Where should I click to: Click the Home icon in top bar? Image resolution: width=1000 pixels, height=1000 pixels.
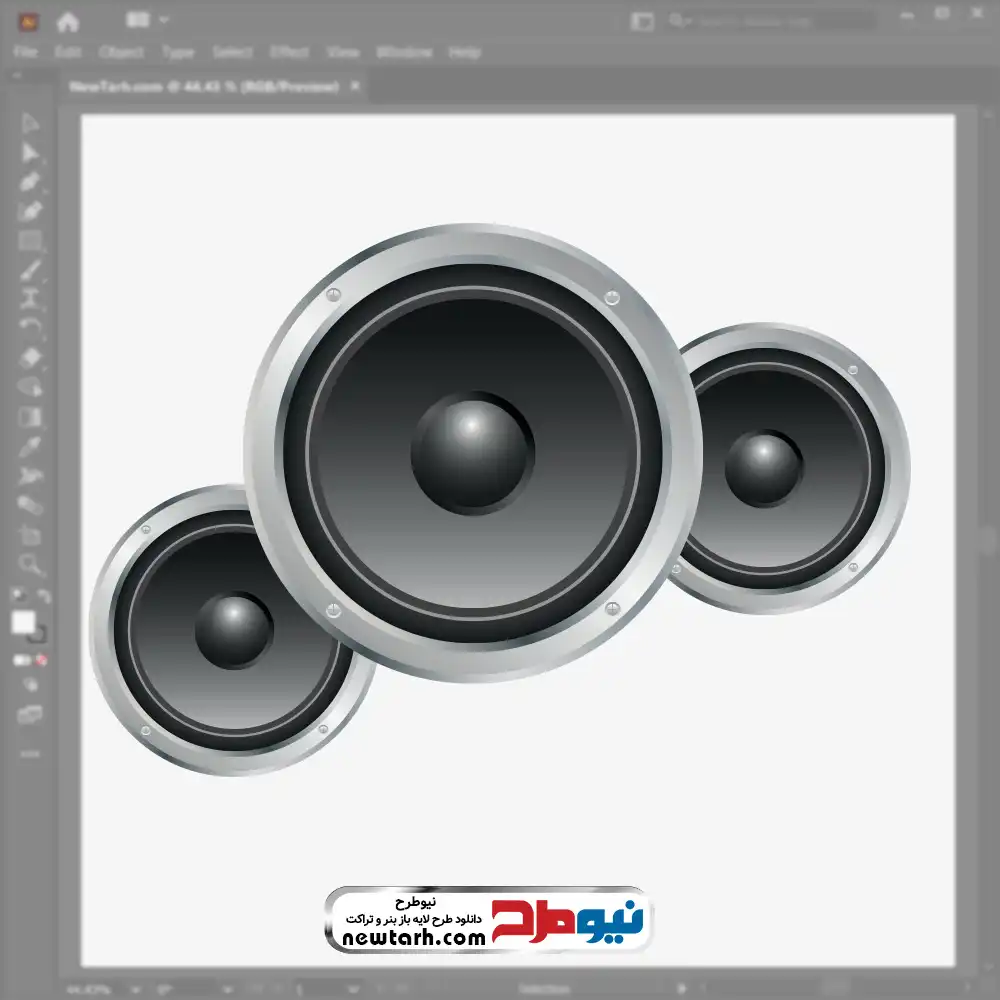pyautogui.click(x=68, y=21)
